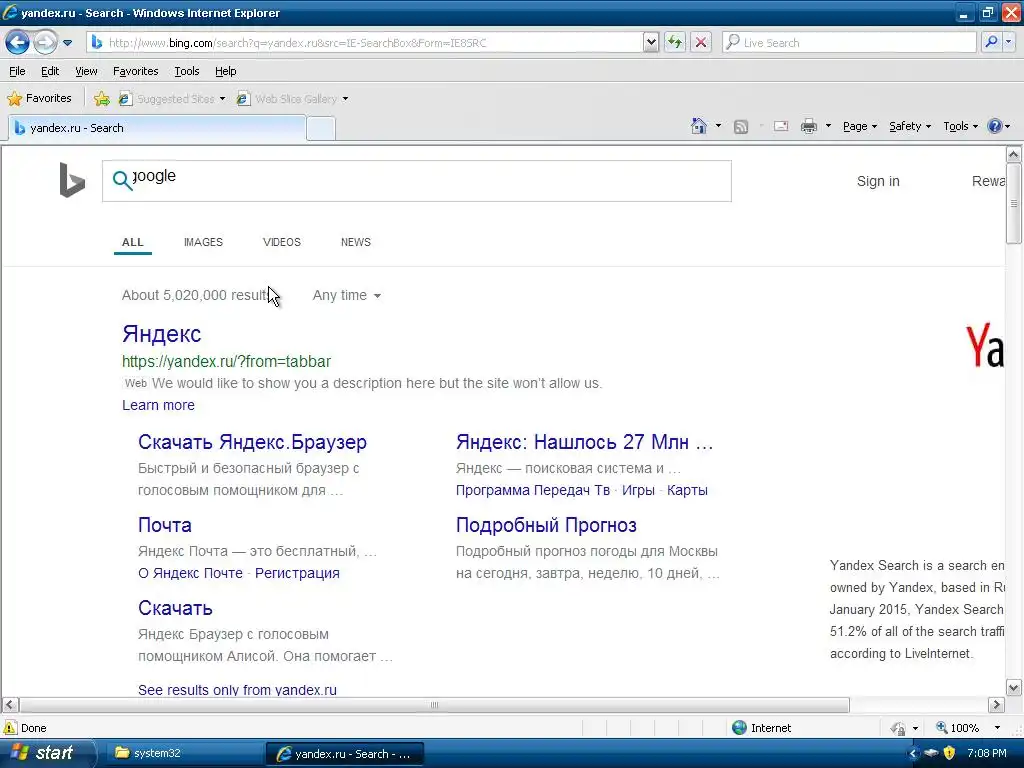
Task: Open the command bar Tools menu
Action: 960,126
